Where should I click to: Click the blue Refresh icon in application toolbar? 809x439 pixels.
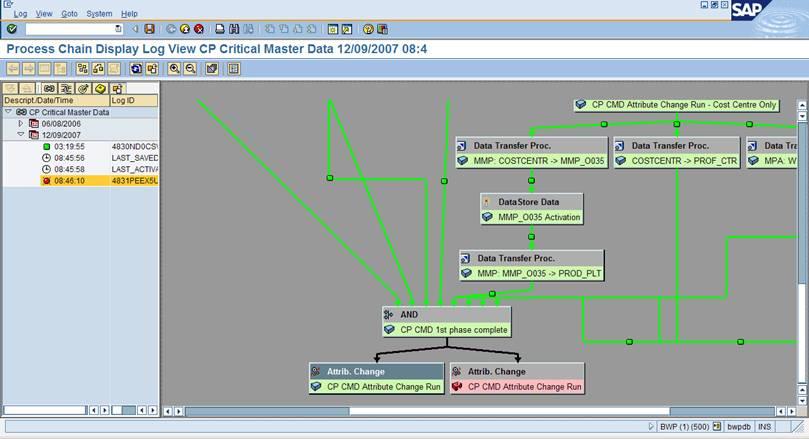[x=136, y=69]
